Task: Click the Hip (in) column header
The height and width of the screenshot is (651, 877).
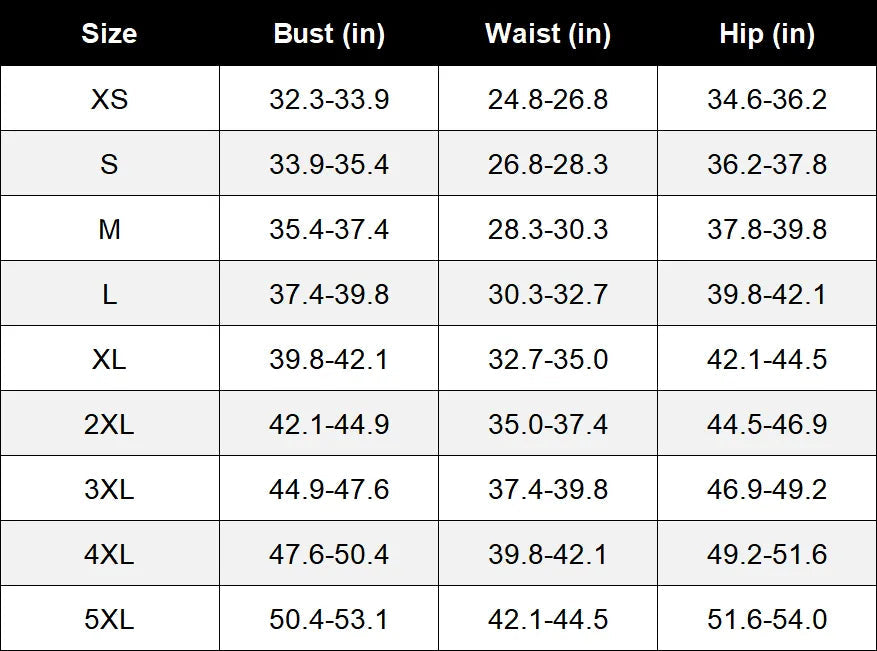Action: pos(767,34)
